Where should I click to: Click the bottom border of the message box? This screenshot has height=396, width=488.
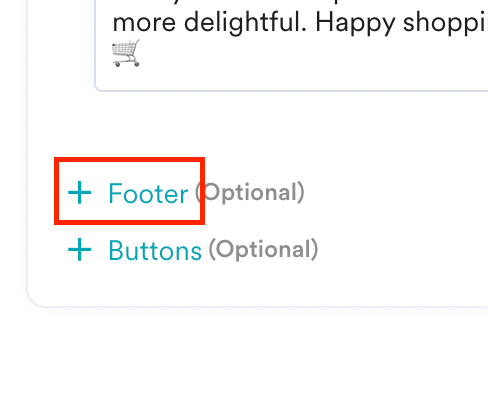click(x=291, y=90)
